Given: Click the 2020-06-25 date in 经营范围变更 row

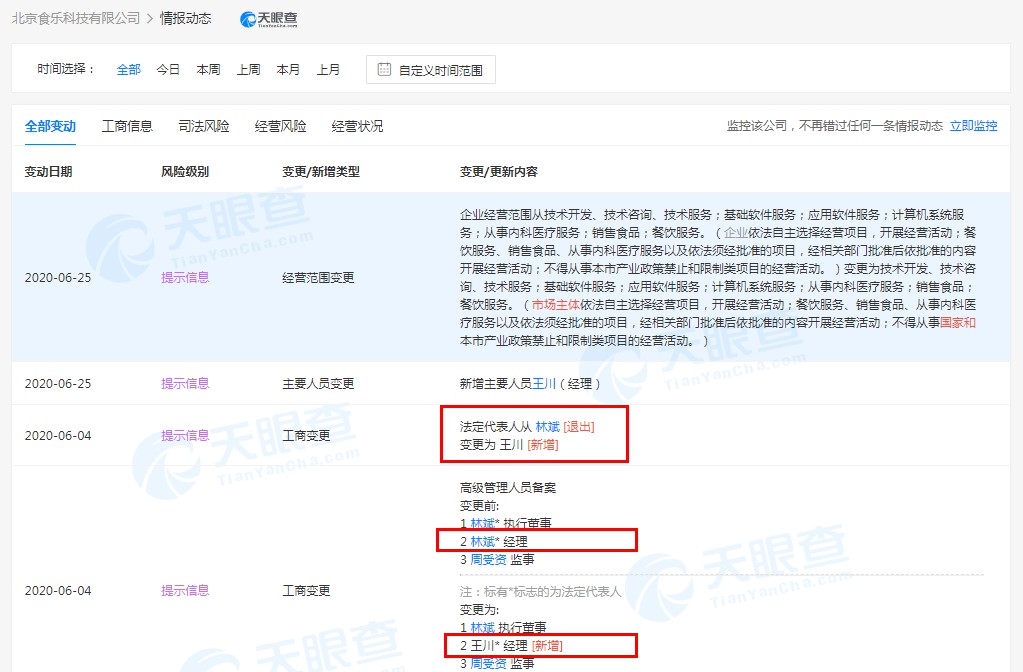Looking at the screenshot, I should pyautogui.click(x=58, y=277).
